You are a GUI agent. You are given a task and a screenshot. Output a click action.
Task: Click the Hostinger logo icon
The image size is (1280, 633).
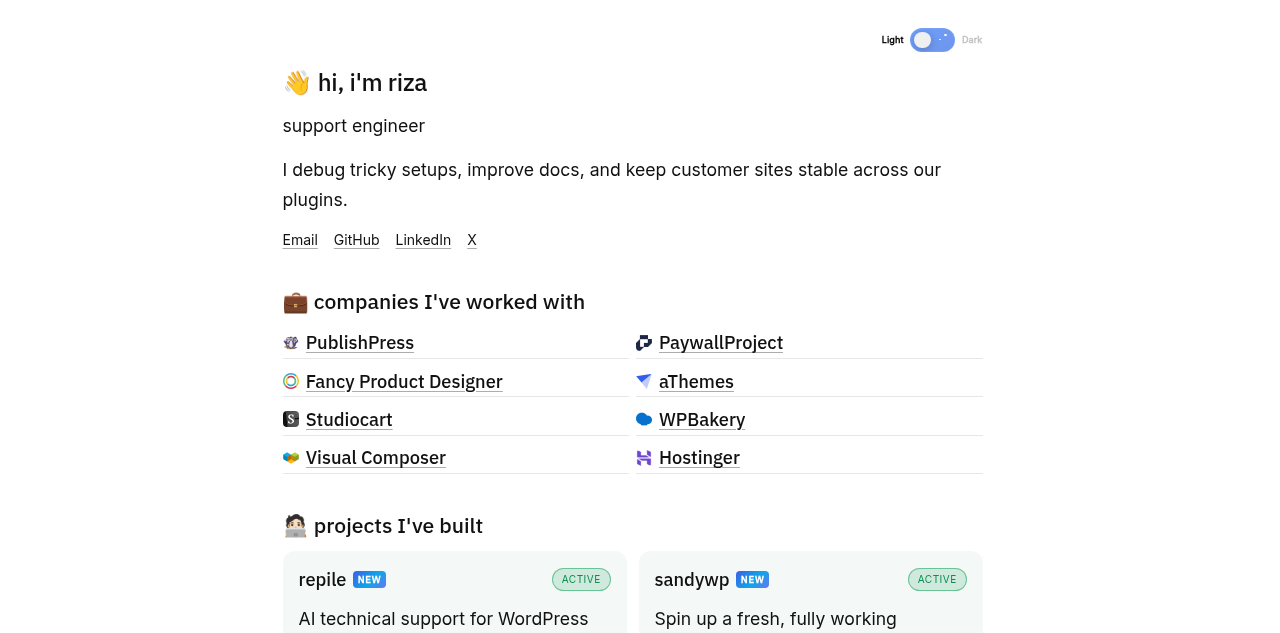click(x=644, y=458)
